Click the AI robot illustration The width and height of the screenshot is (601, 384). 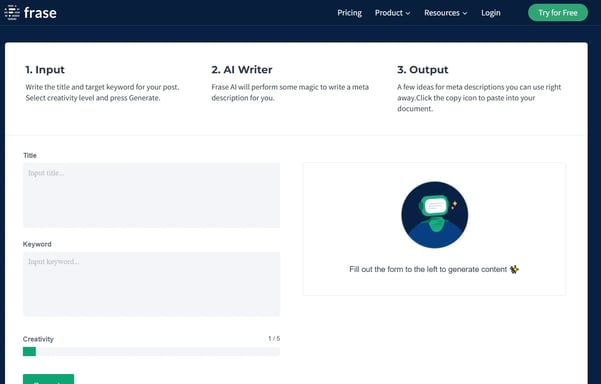tap(434, 215)
